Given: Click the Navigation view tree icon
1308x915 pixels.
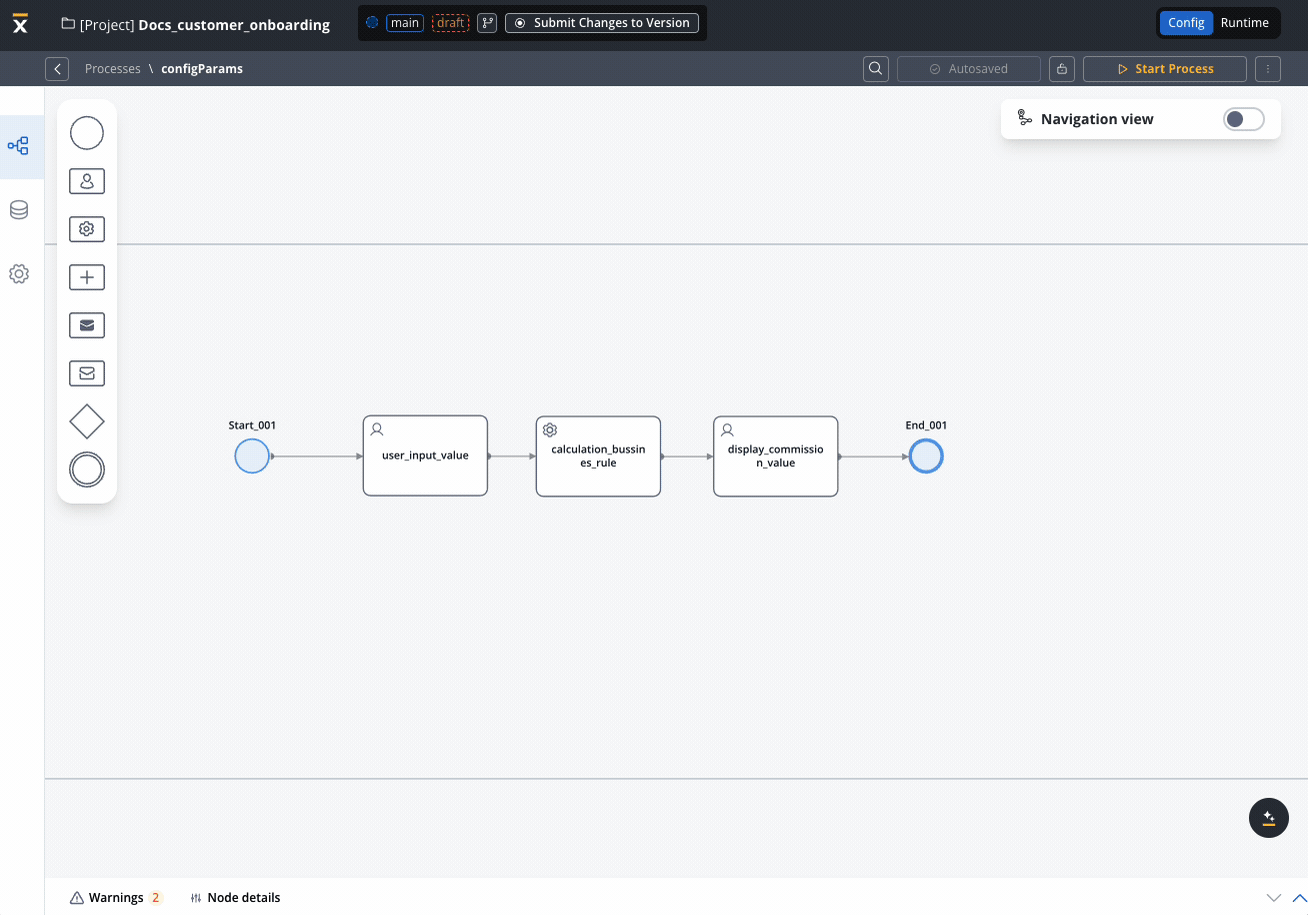Looking at the screenshot, I should 1024,119.
